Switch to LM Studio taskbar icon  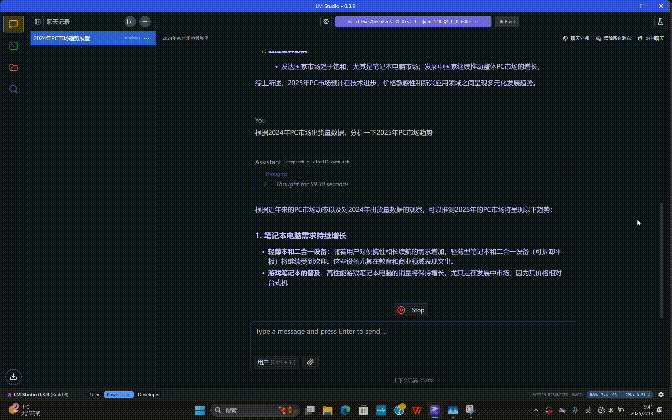pos(435,410)
